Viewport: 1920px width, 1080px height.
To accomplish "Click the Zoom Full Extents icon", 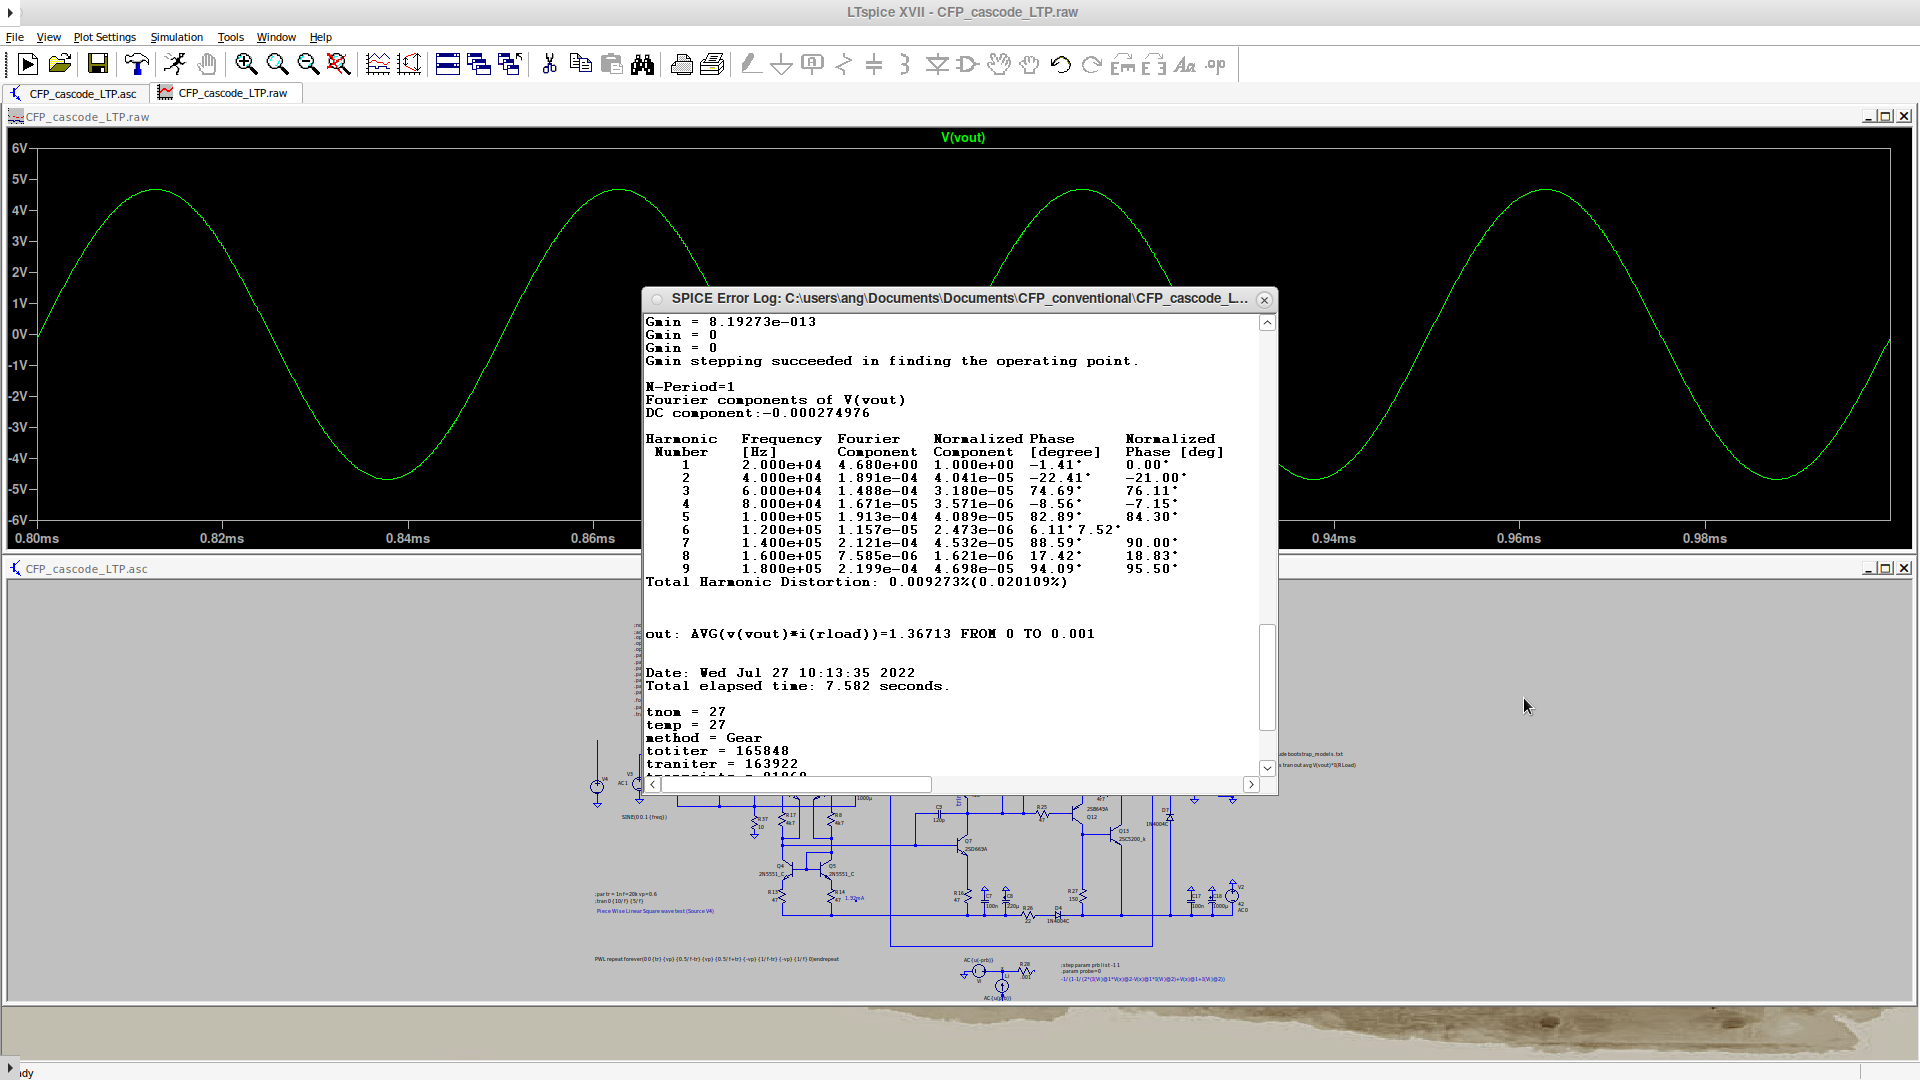I will (339, 65).
